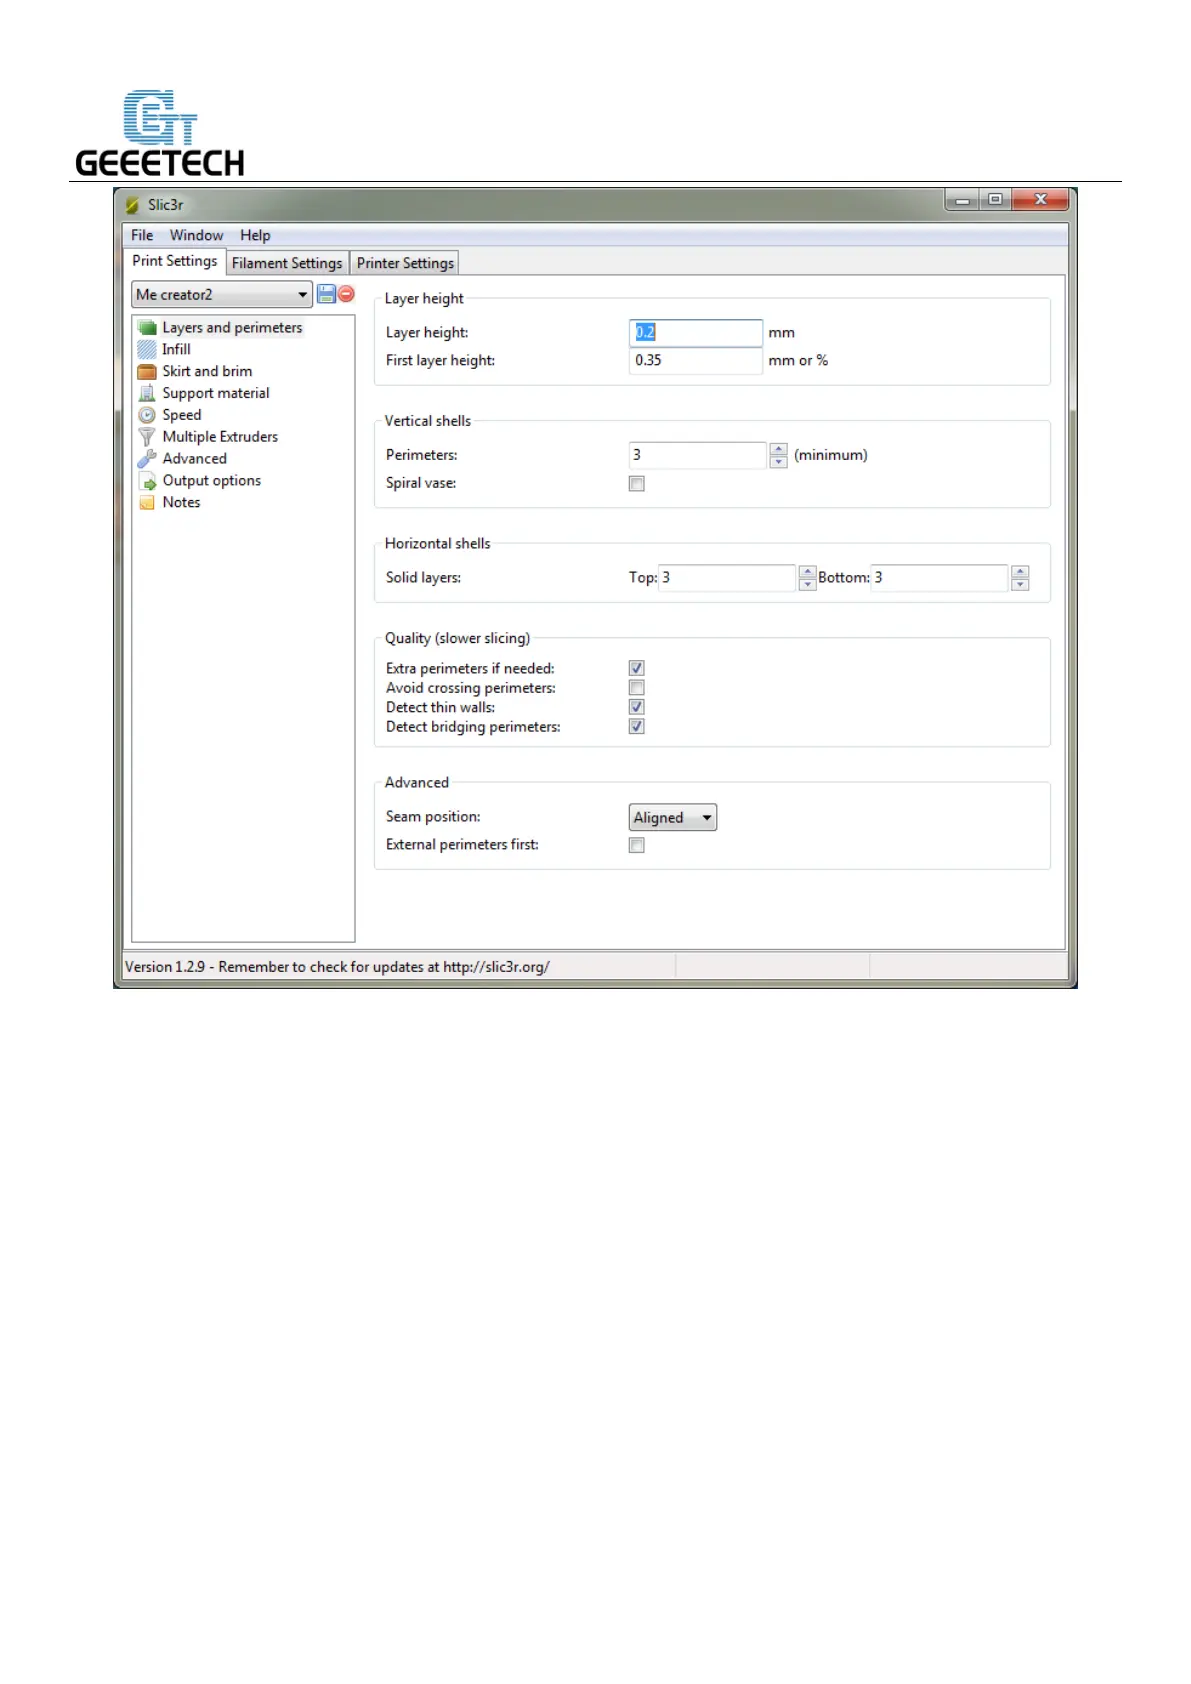Click the Bottom solid layers field

(x=939, y=578)
